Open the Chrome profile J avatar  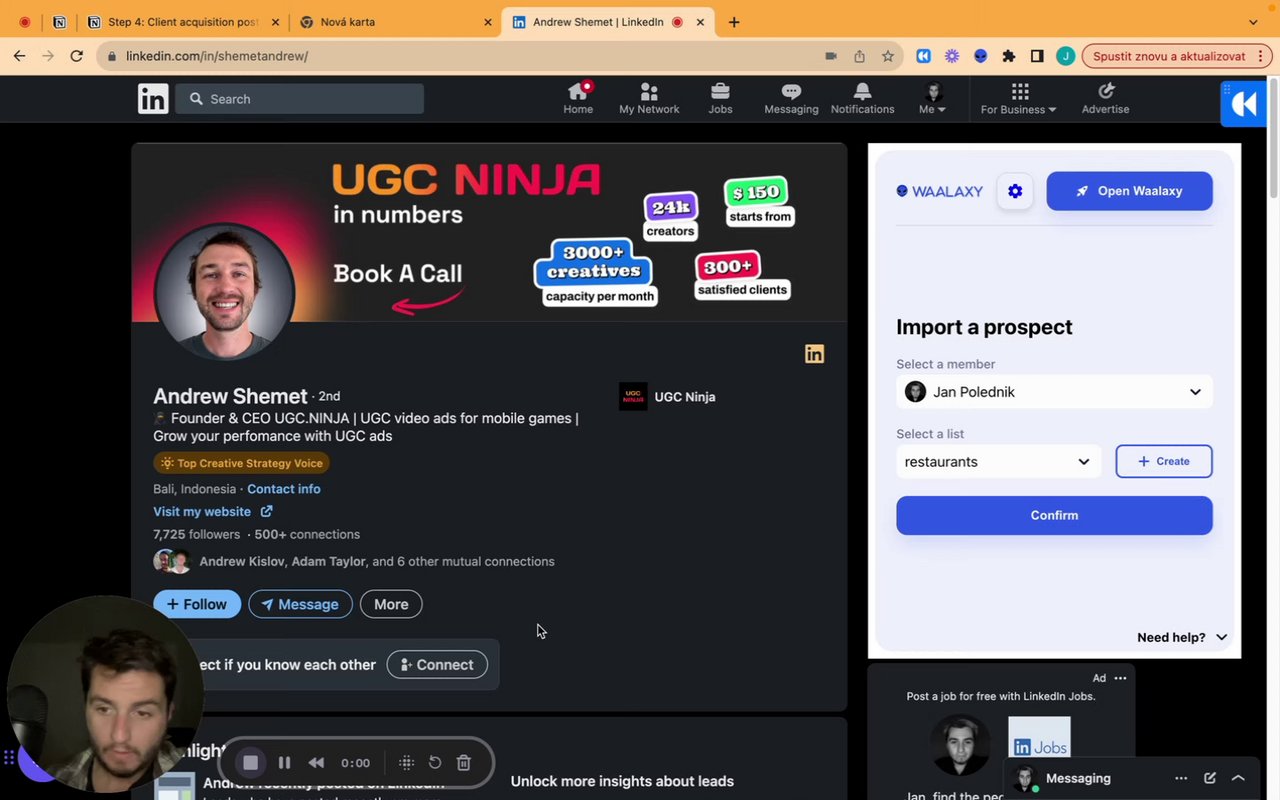click(1065, 56)
